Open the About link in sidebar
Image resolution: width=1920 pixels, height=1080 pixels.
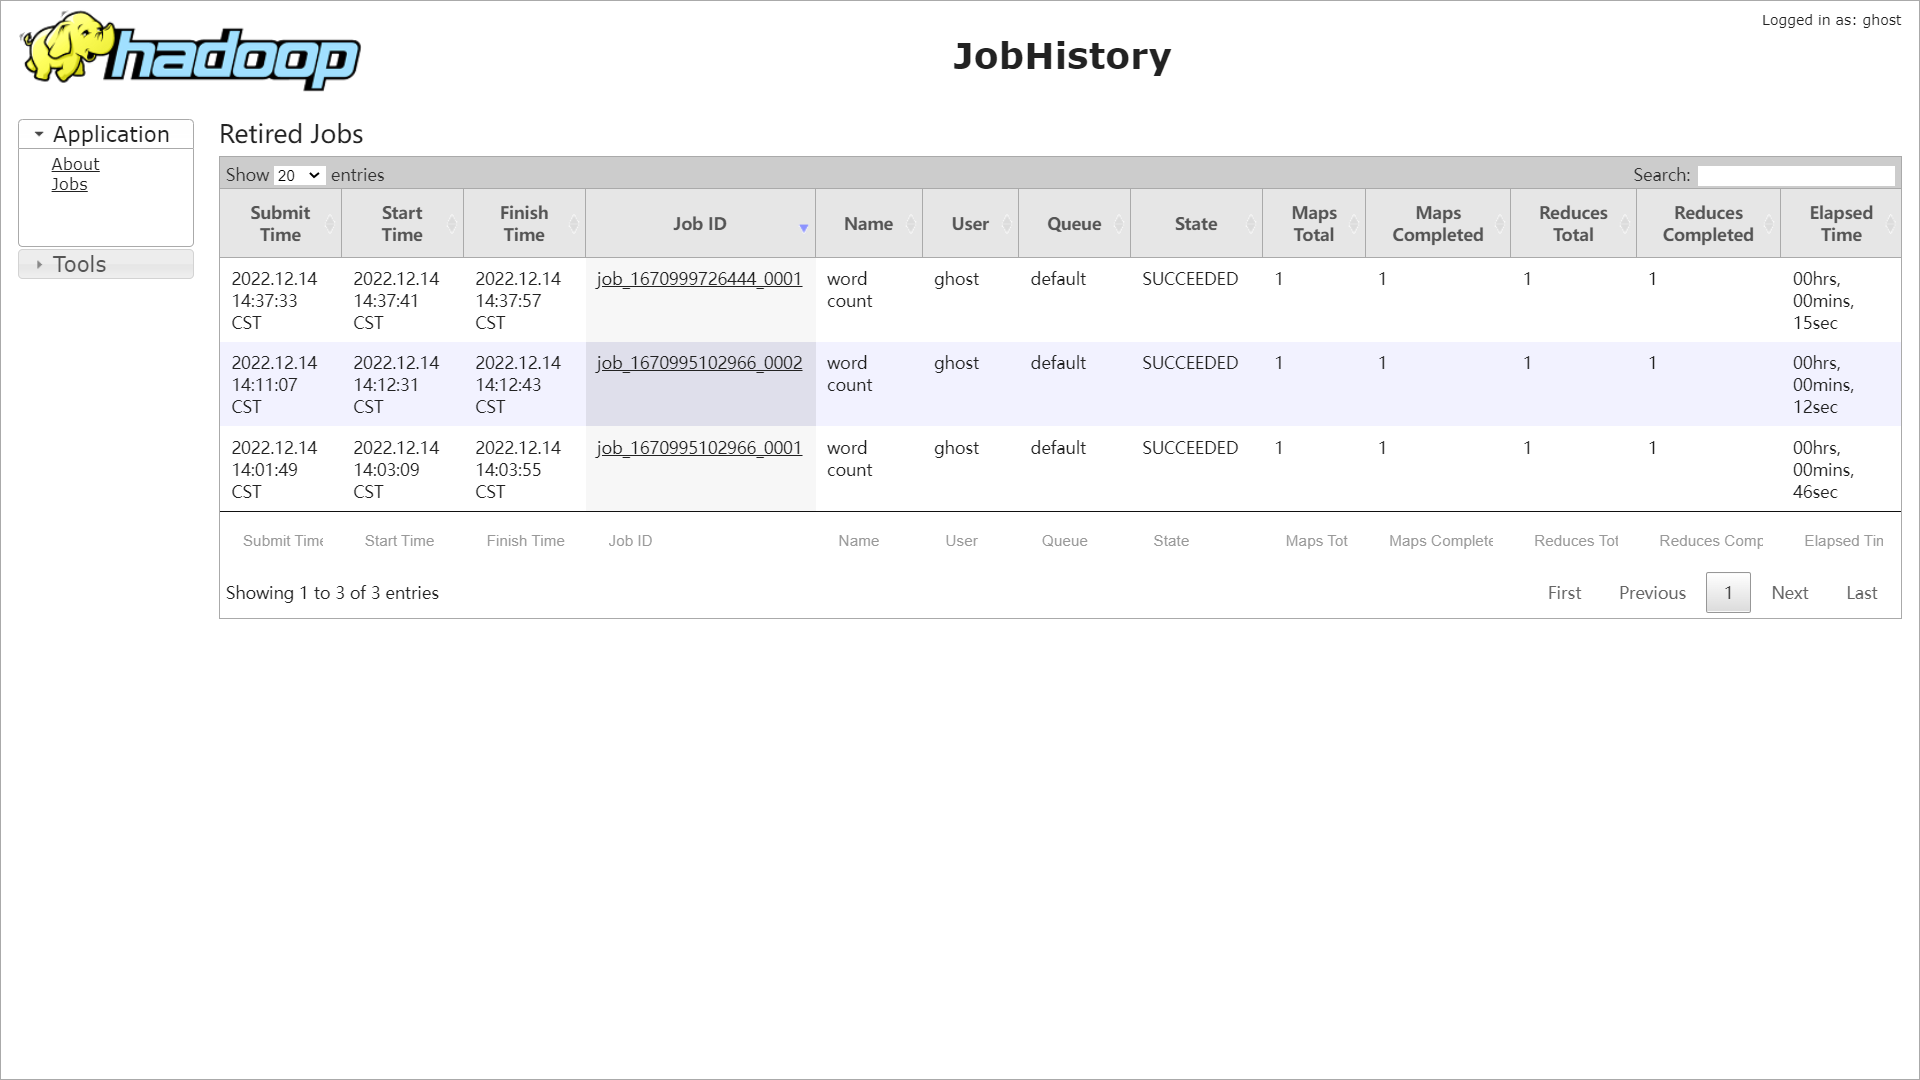75,164
